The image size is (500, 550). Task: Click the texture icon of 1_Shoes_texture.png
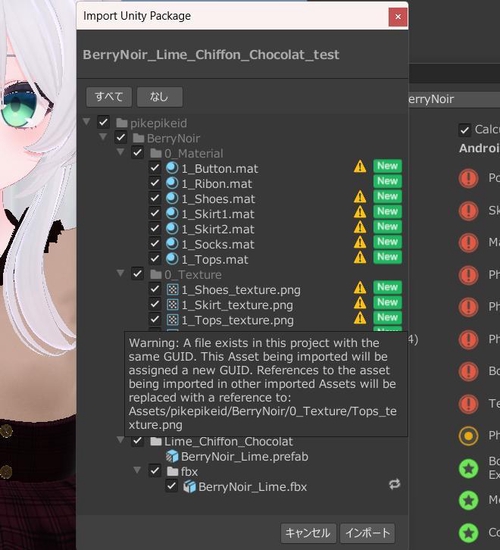[172, 289]
